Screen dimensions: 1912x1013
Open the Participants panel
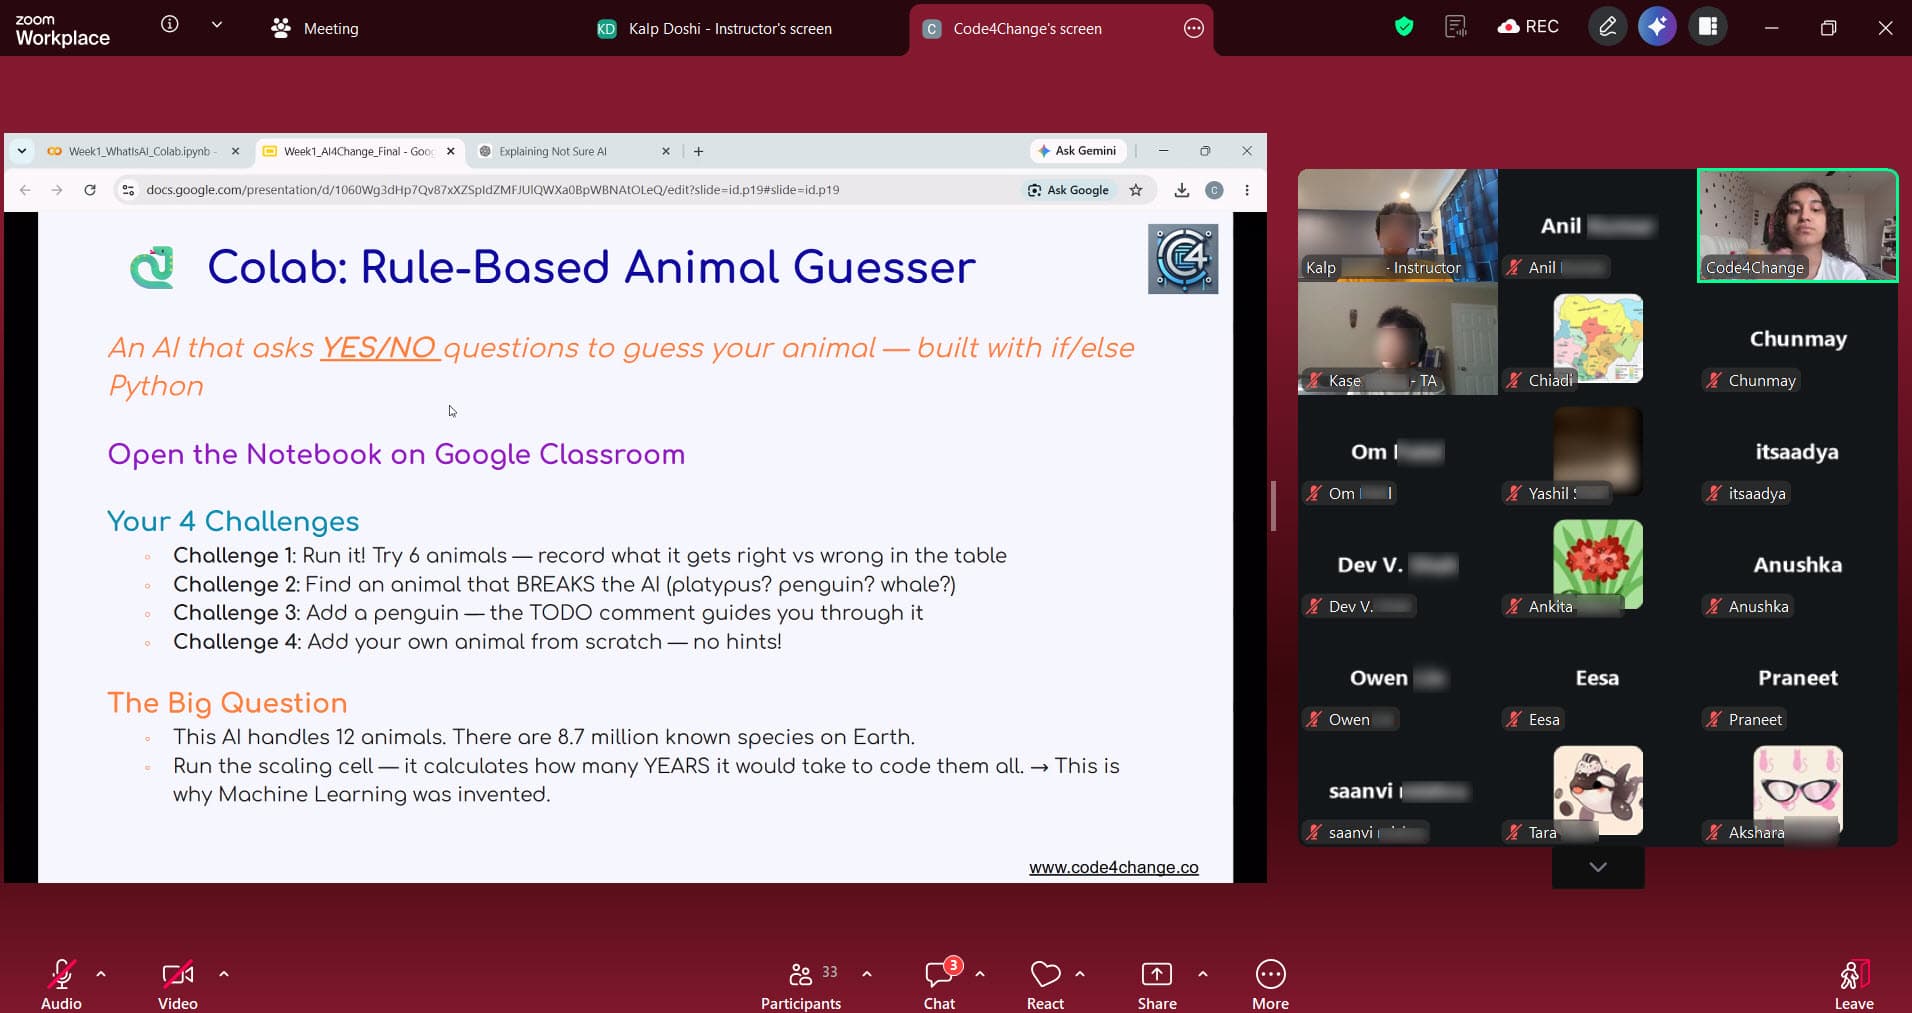point(801,984)
